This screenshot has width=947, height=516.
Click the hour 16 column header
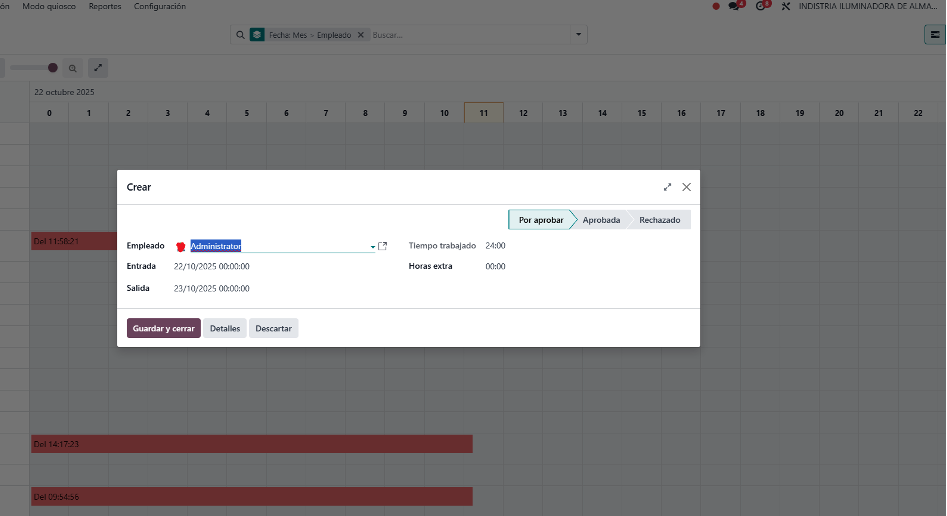(x=681, y=113)
